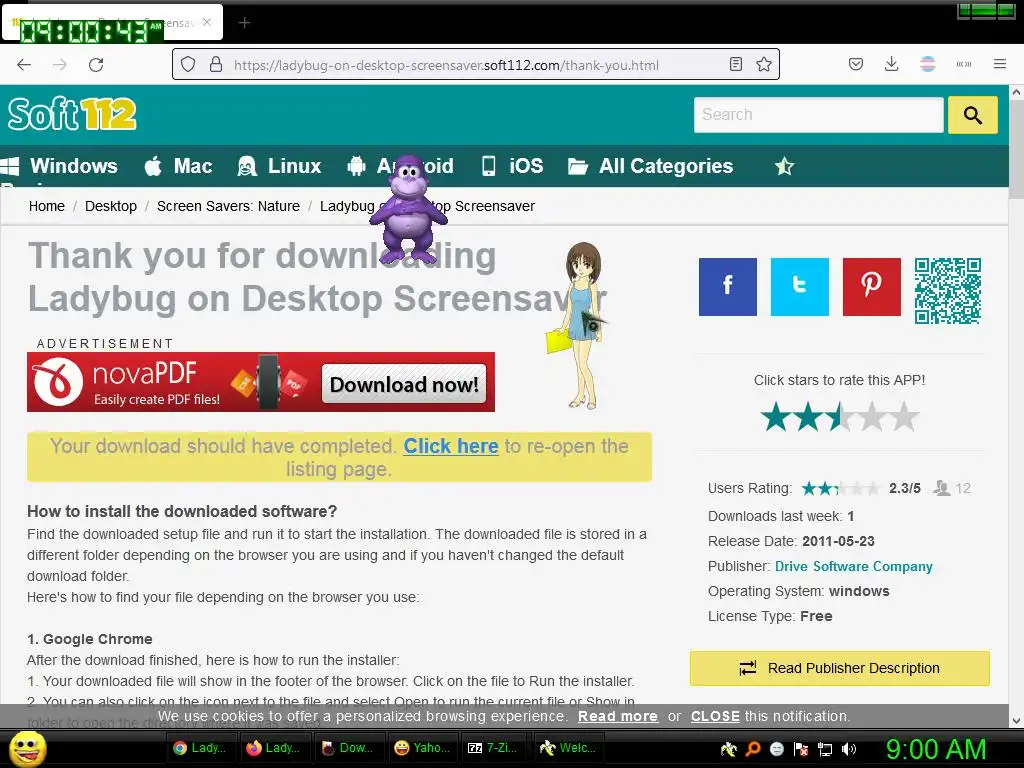Open a new browser tab with plus
Viewport: 1024px width, 768px height.
click(x=244, y=23)
